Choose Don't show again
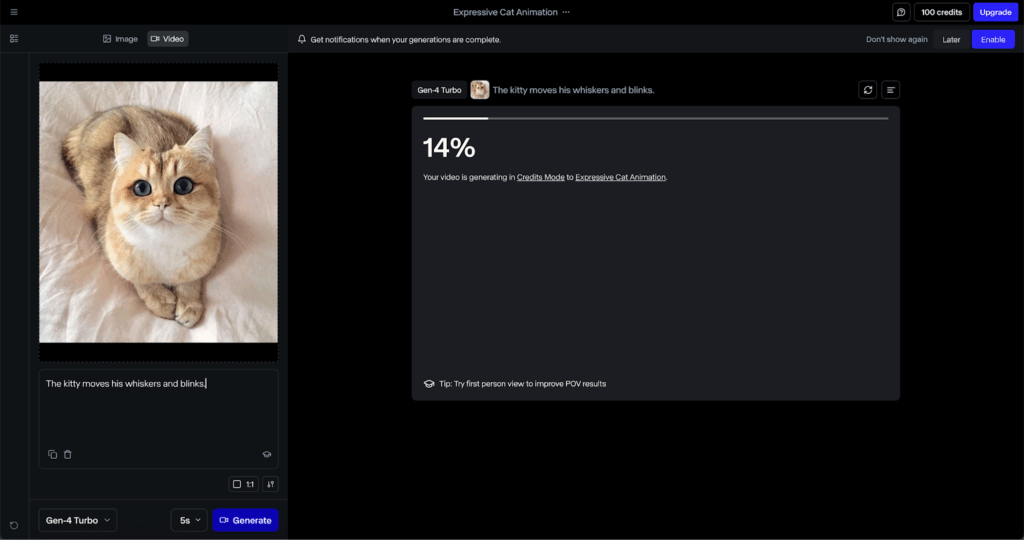 [x=896, y=39]
